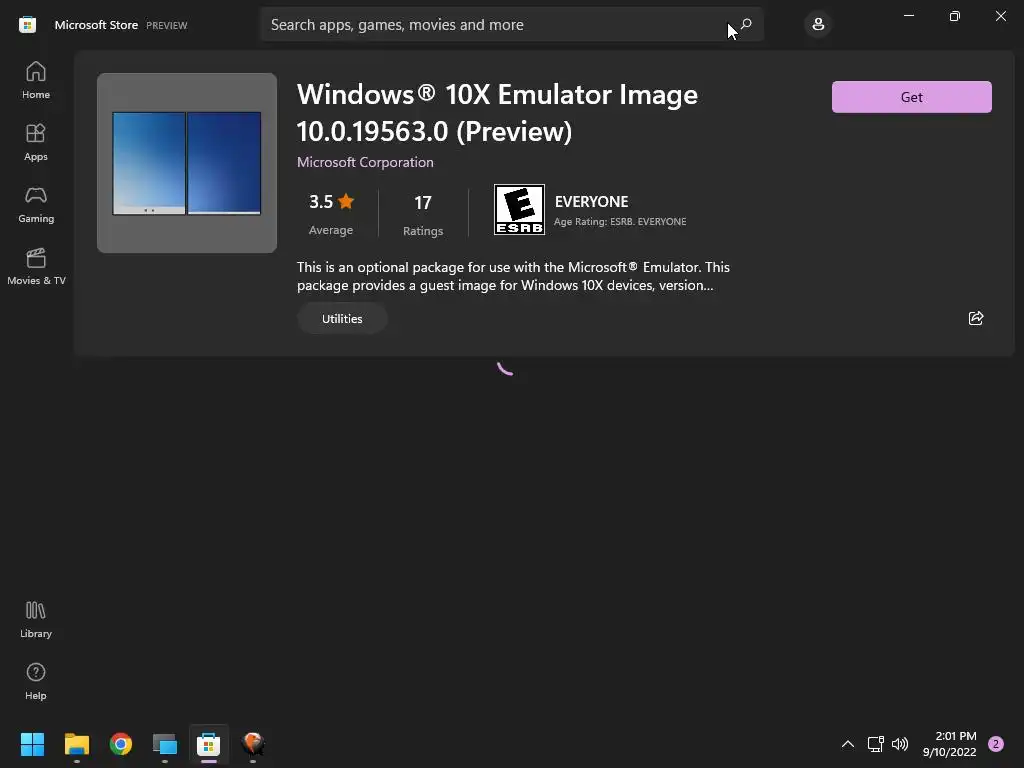This screenshot has width=1024, height=768.
Task: Open Help in the sidebar
Action: point(36,681)
